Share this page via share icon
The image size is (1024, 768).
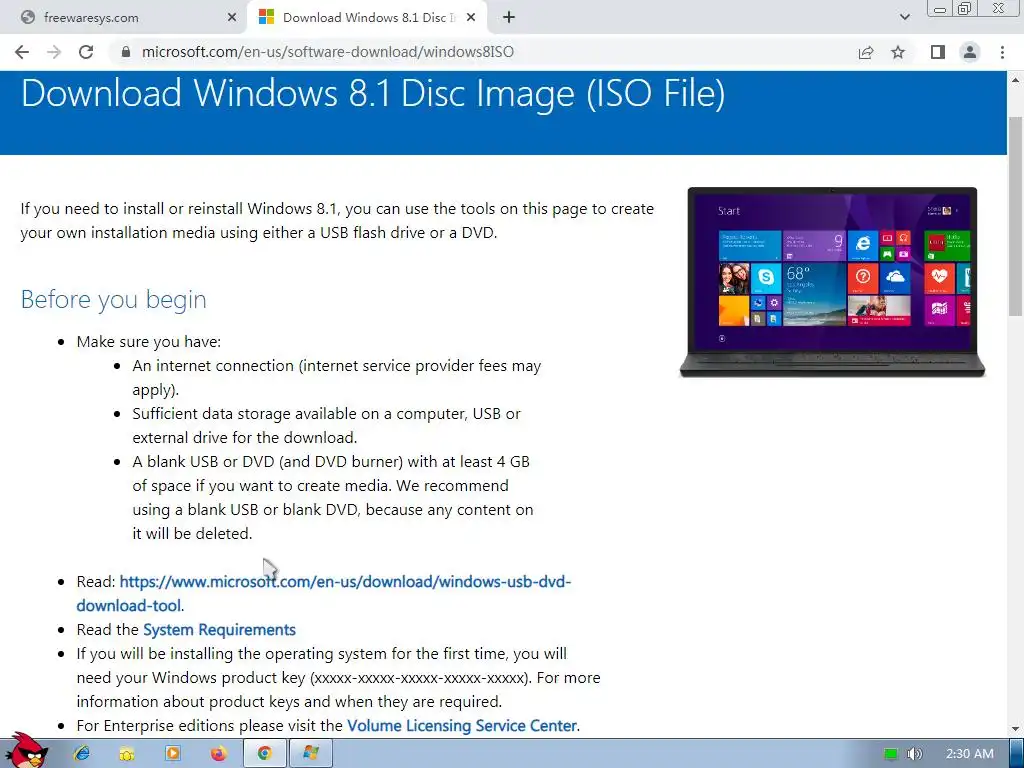click(866, 52)
